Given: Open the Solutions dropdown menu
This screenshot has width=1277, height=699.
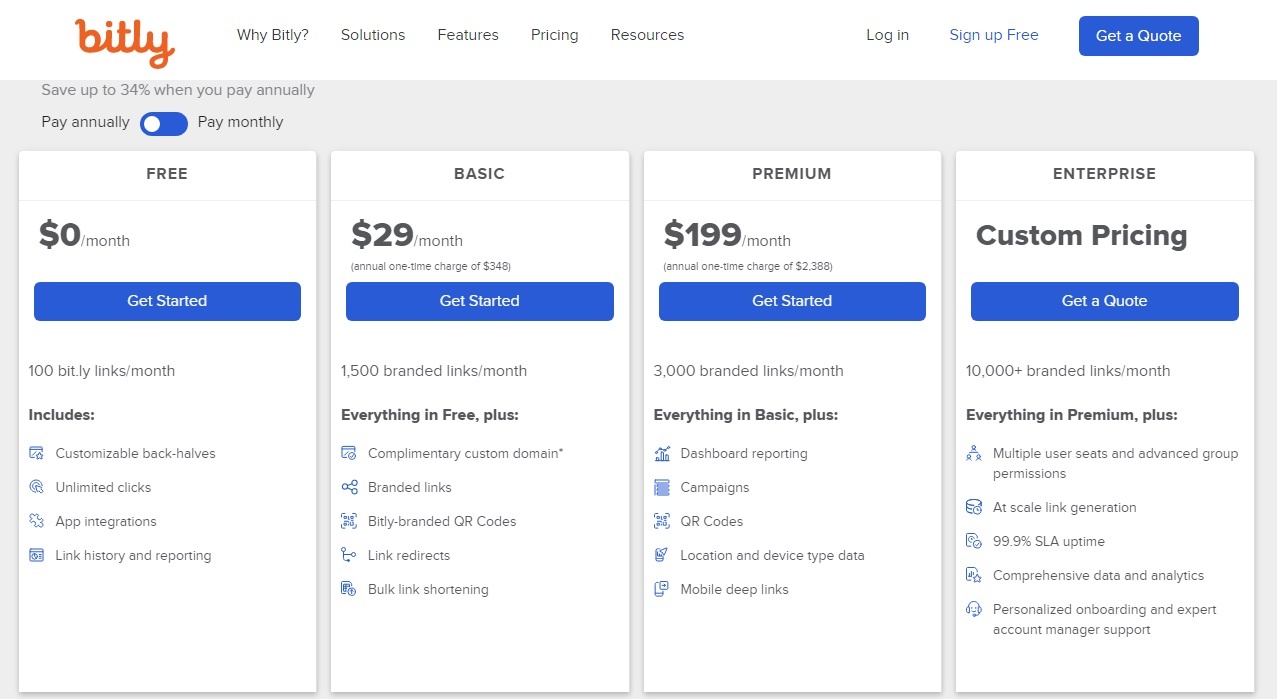Looking at the screenshot, I should click(x=372, y=35).
